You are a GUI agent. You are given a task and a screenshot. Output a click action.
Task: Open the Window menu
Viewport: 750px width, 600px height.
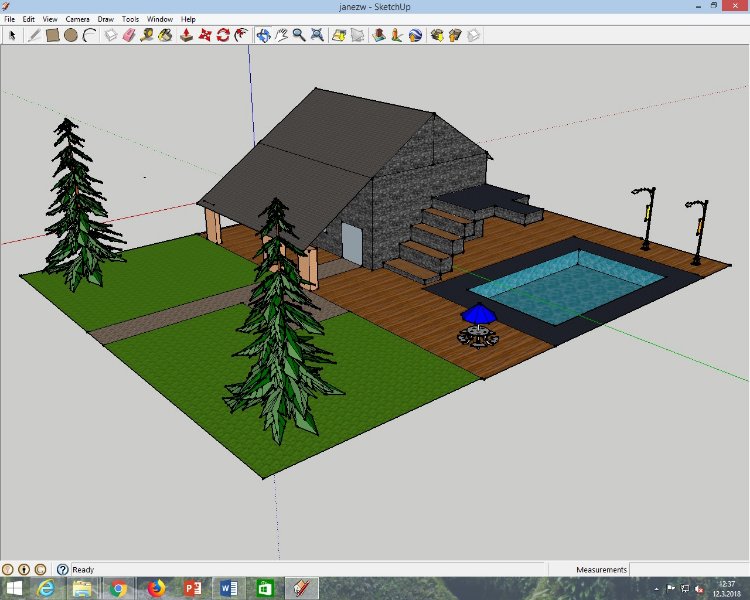[x=159, y=19]
